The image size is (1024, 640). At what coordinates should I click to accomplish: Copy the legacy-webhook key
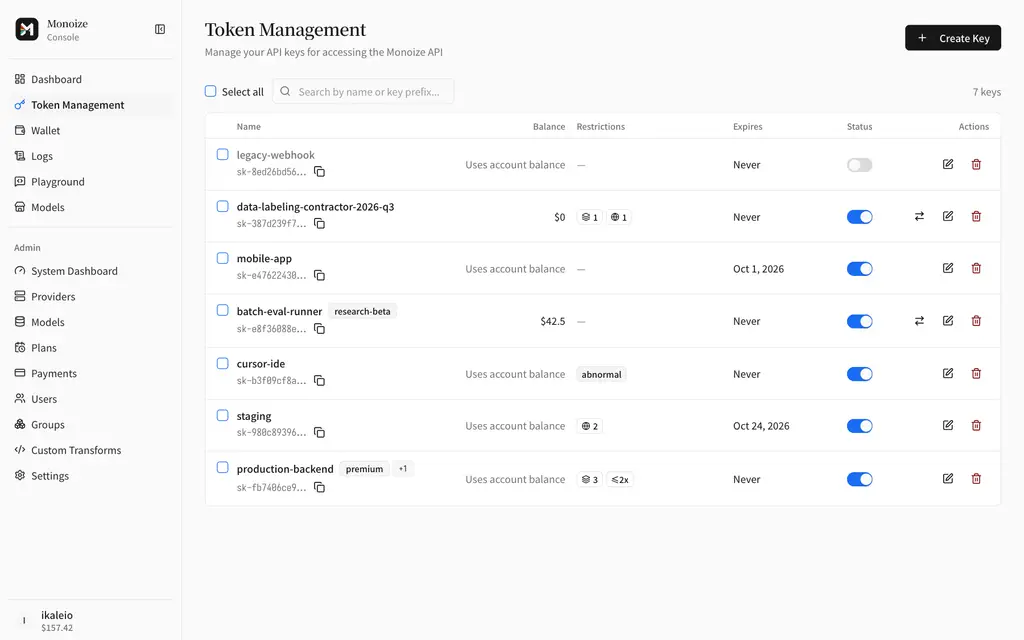[x=319, y=172]
